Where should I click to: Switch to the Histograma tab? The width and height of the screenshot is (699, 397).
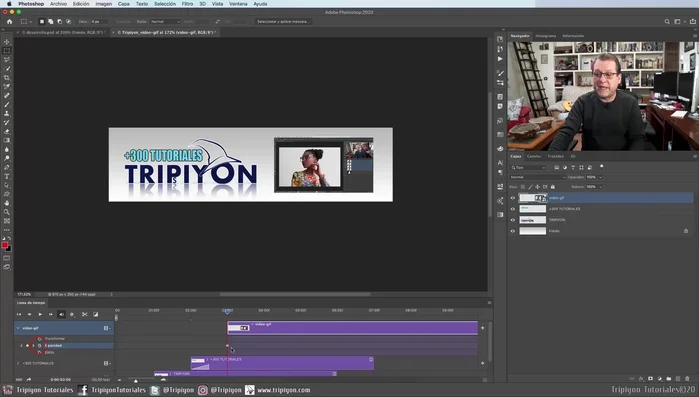(x=546, y=36)
